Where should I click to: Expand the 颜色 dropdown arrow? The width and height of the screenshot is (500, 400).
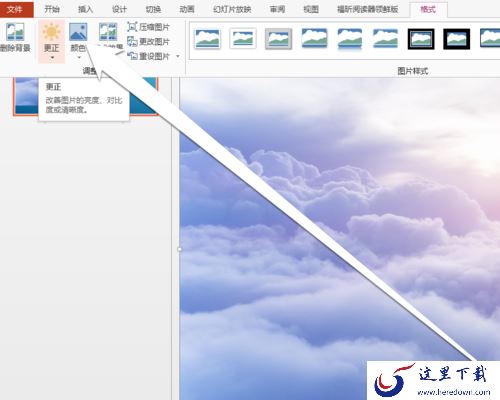(79, 58)
